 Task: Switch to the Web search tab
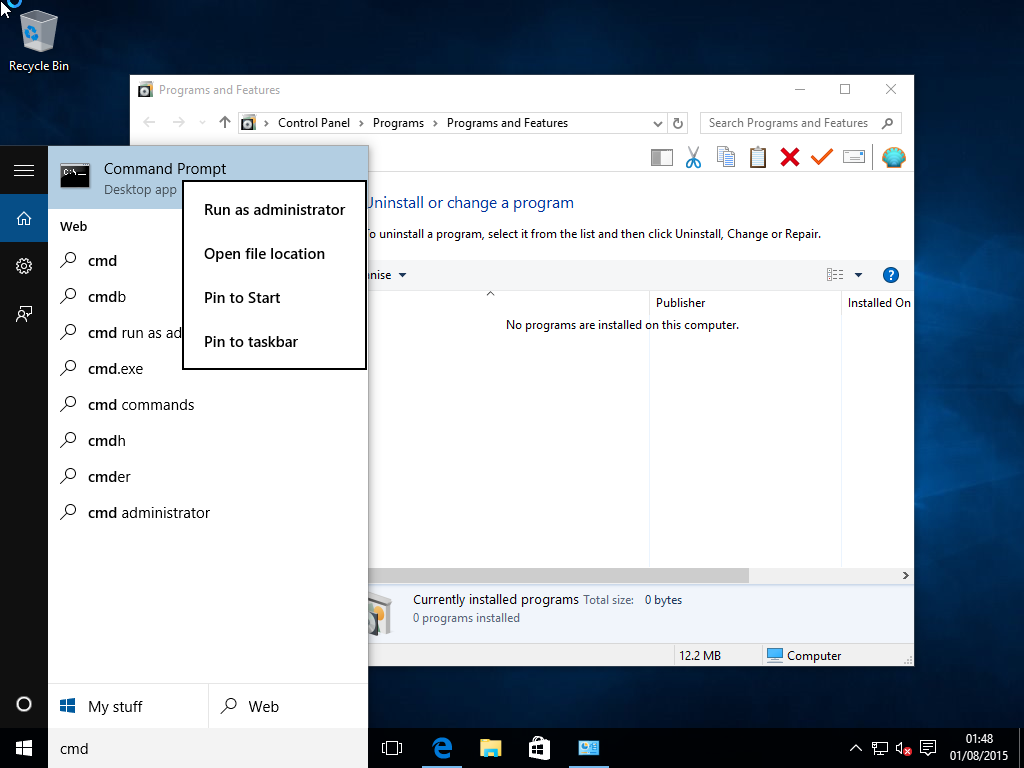coord(288,706)
